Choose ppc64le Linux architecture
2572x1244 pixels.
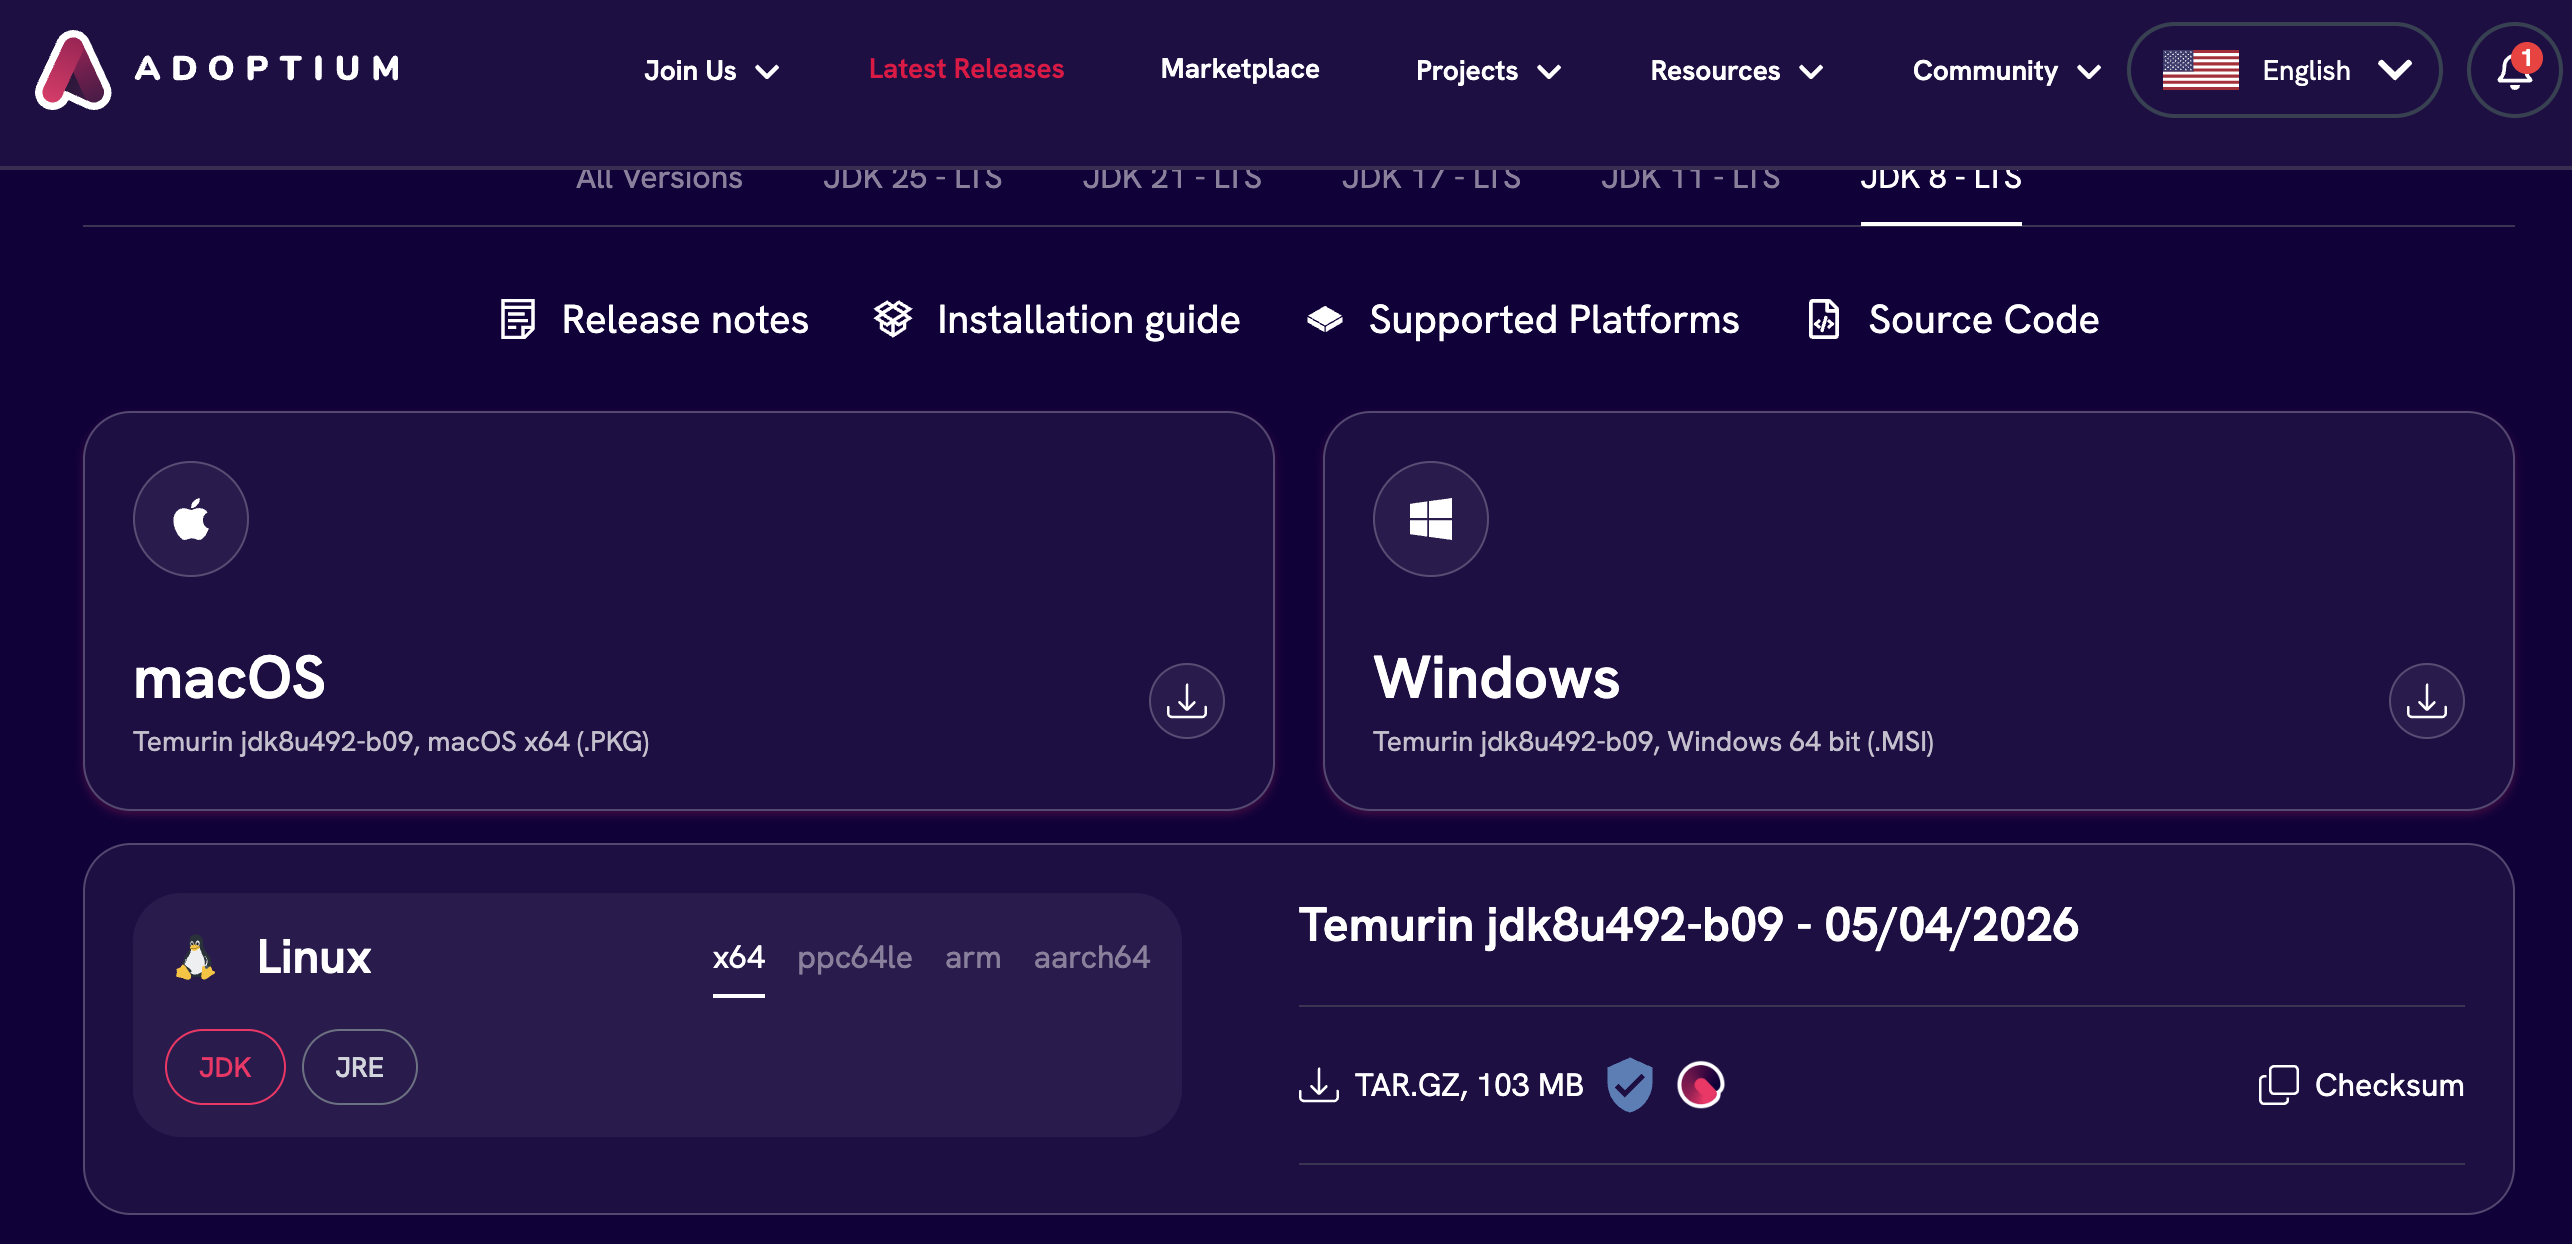854,958
